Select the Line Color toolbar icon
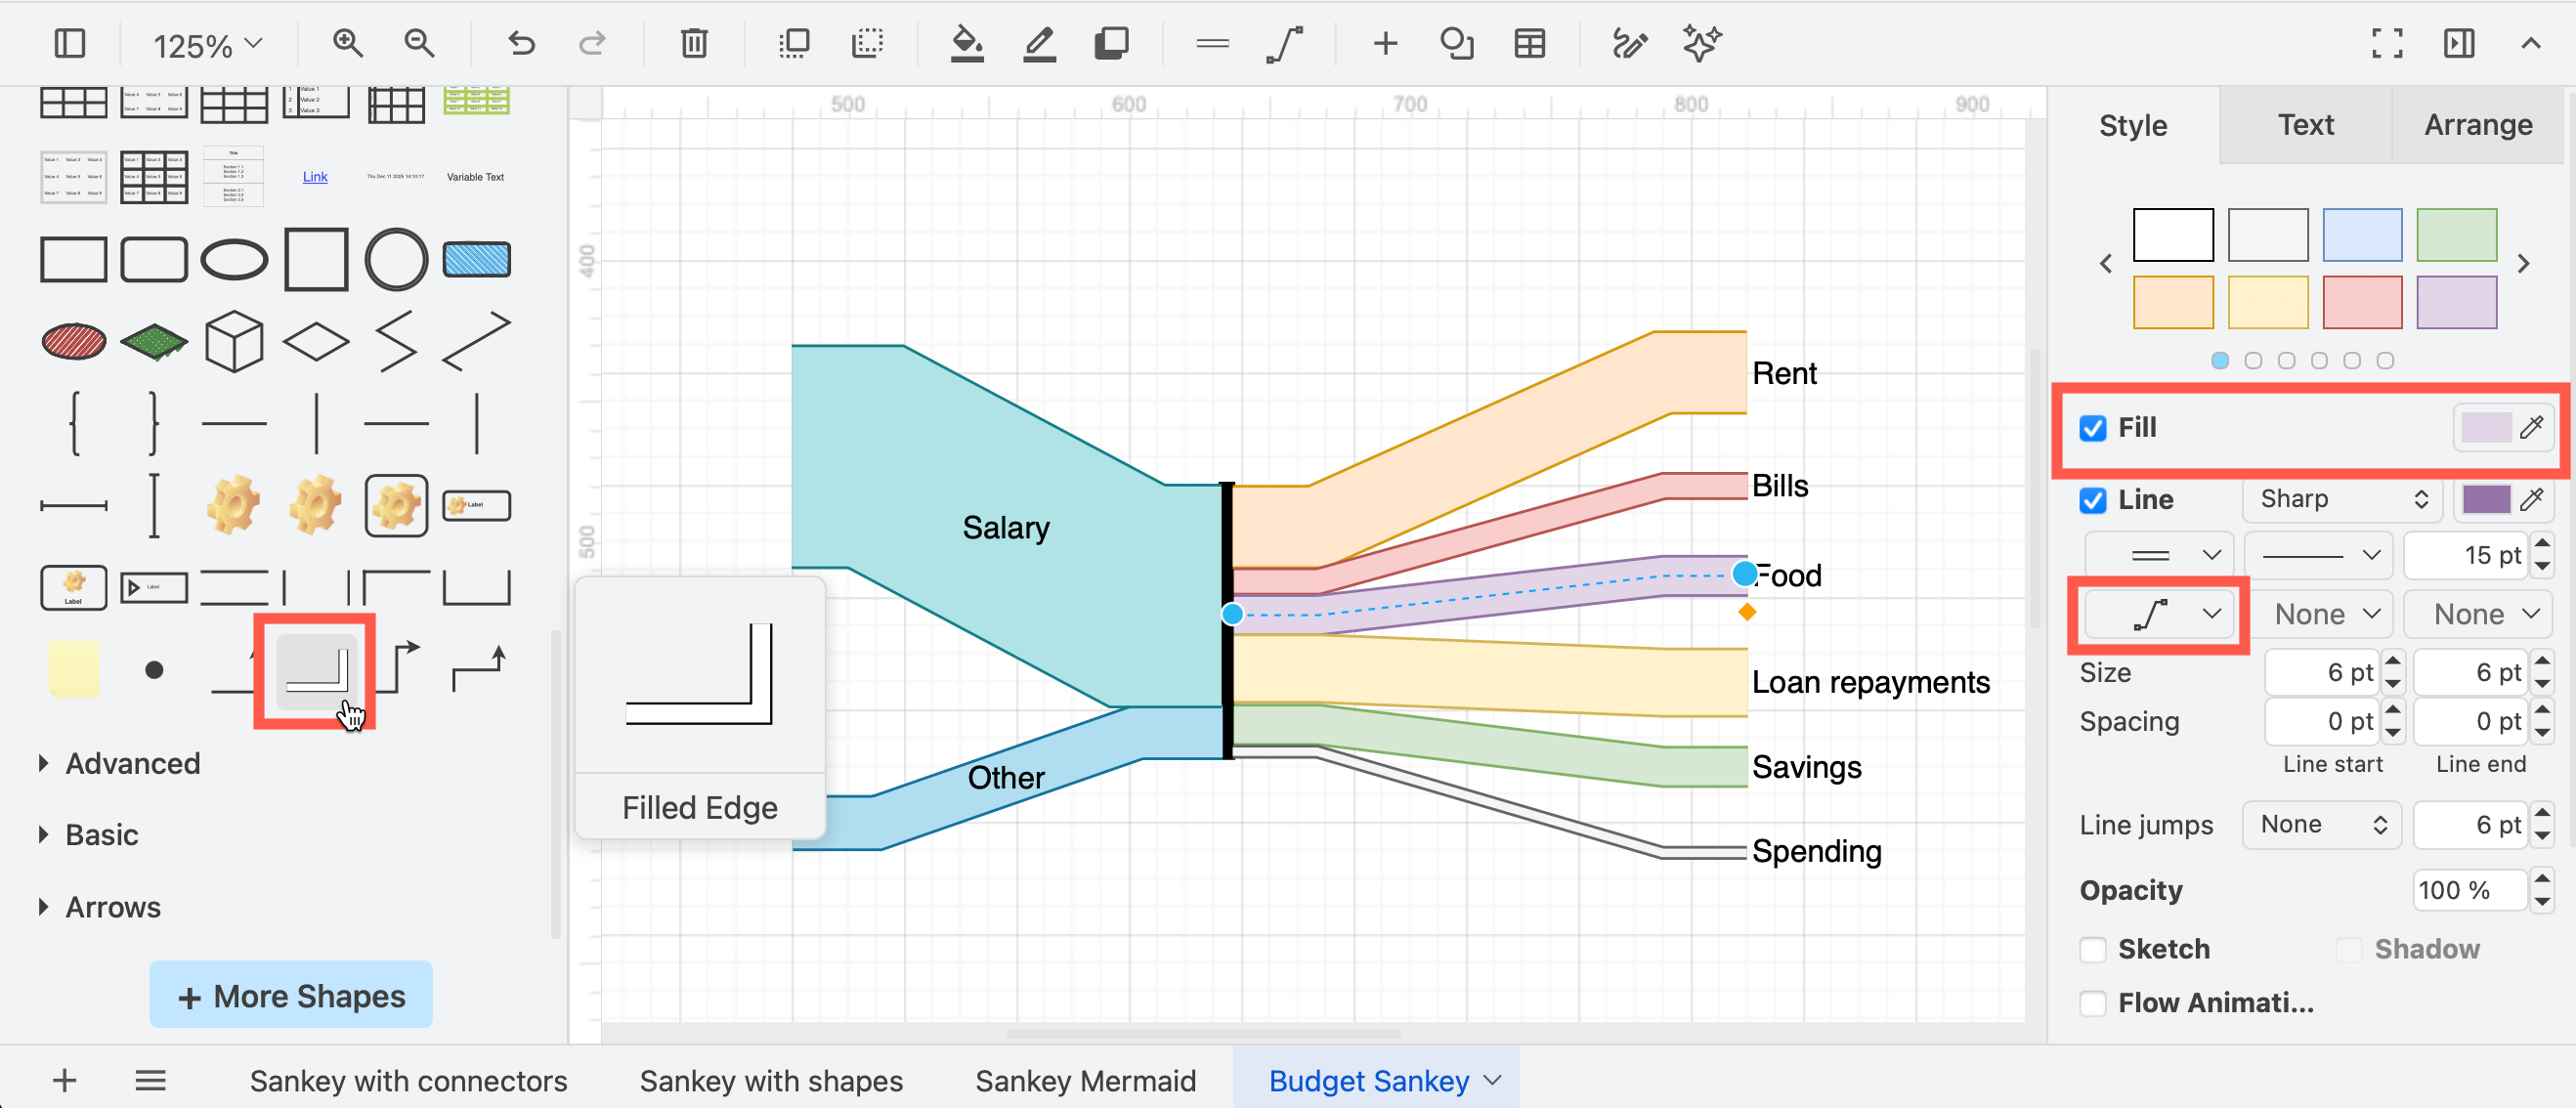 point(1038,43)
